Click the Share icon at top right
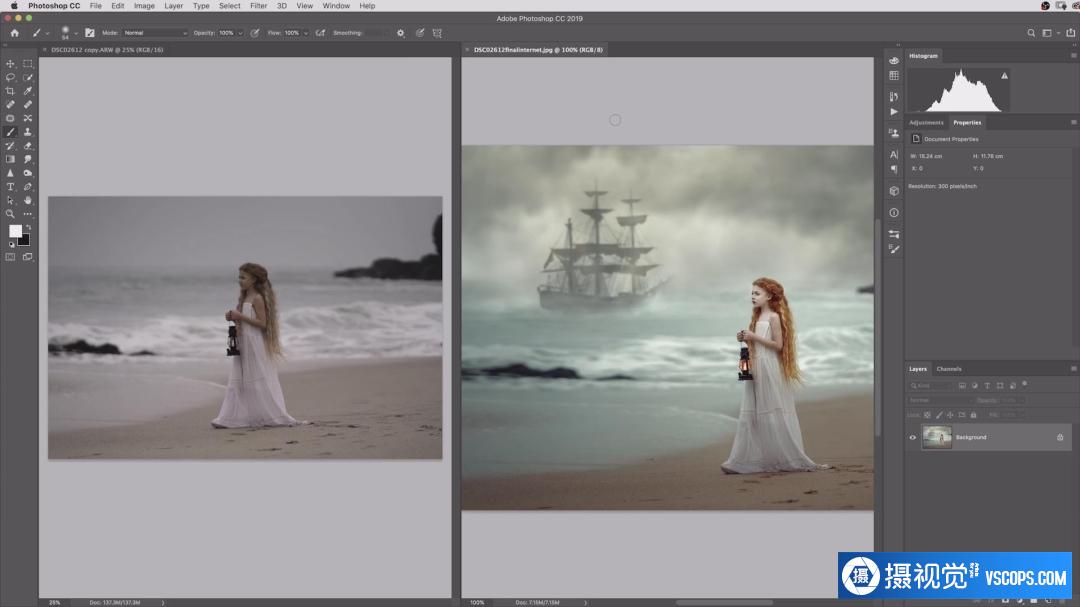The width and height of the screenshot is (1080, 607). [x=1070, y=33]
